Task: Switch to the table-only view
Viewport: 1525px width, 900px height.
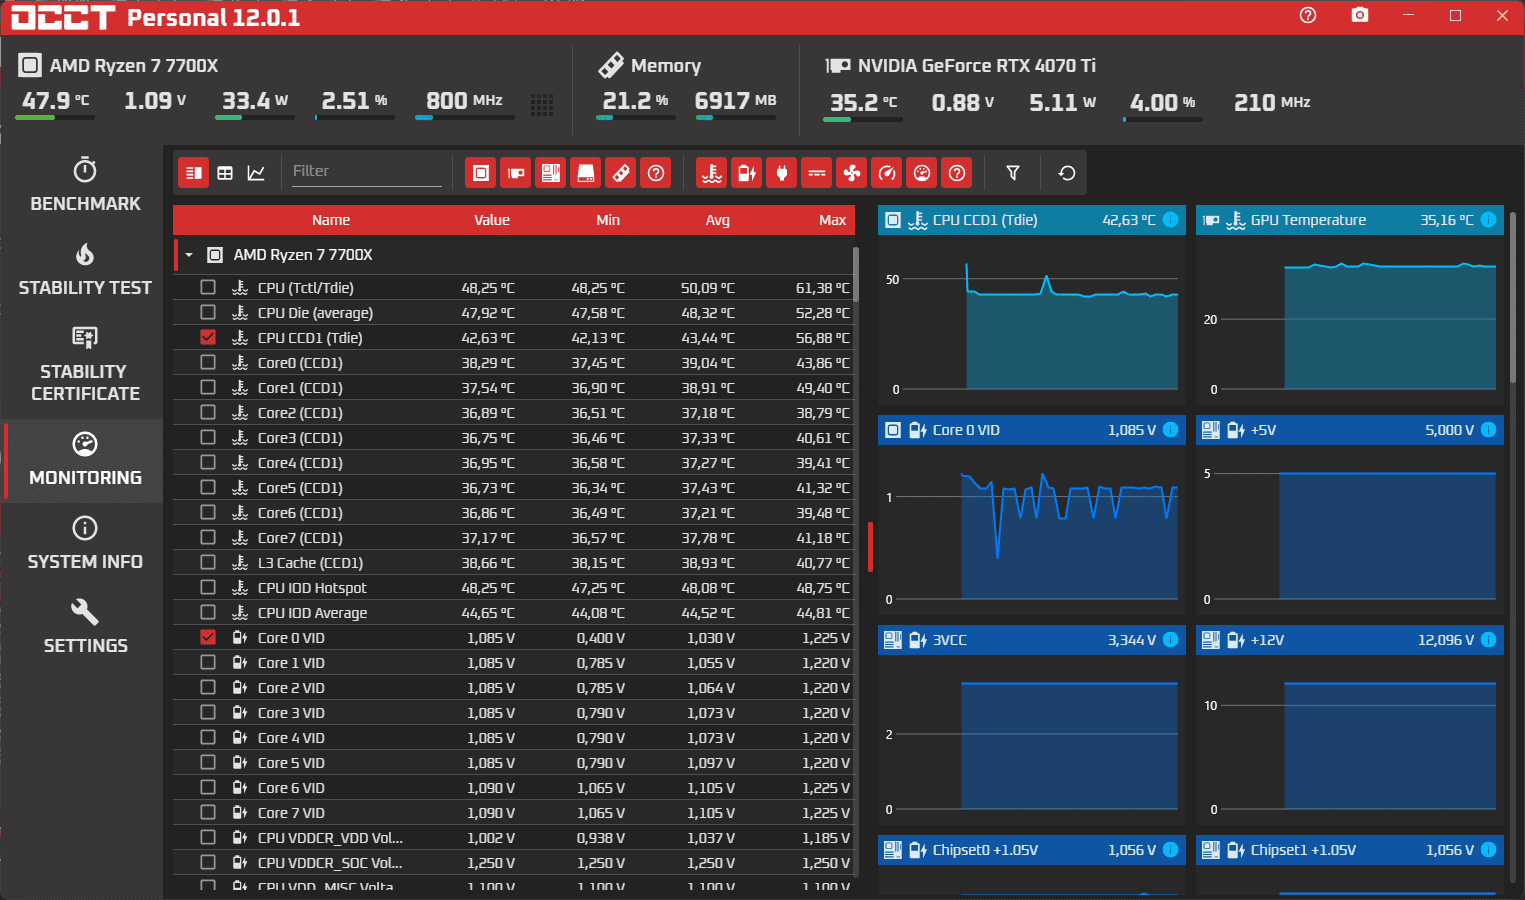Action: (225, 173)
